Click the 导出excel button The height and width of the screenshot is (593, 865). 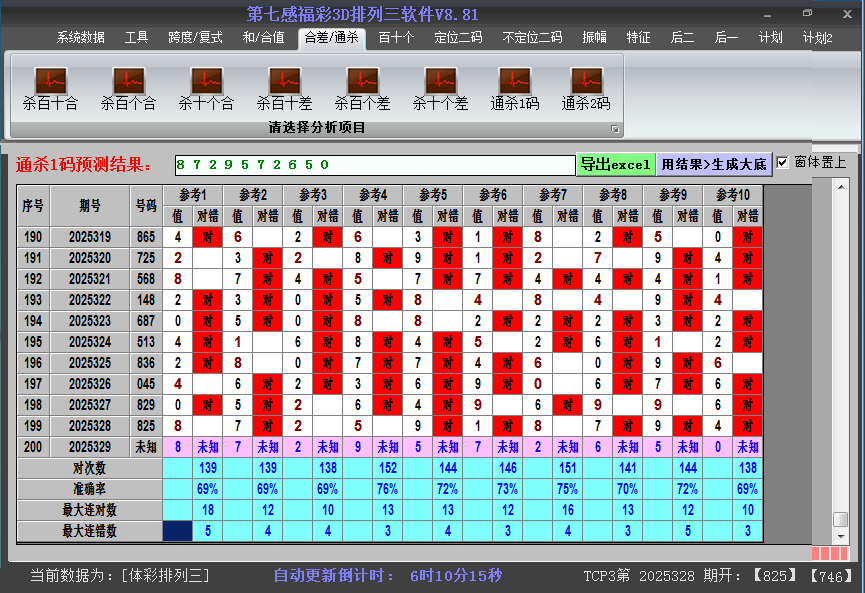tap(615, 164)
